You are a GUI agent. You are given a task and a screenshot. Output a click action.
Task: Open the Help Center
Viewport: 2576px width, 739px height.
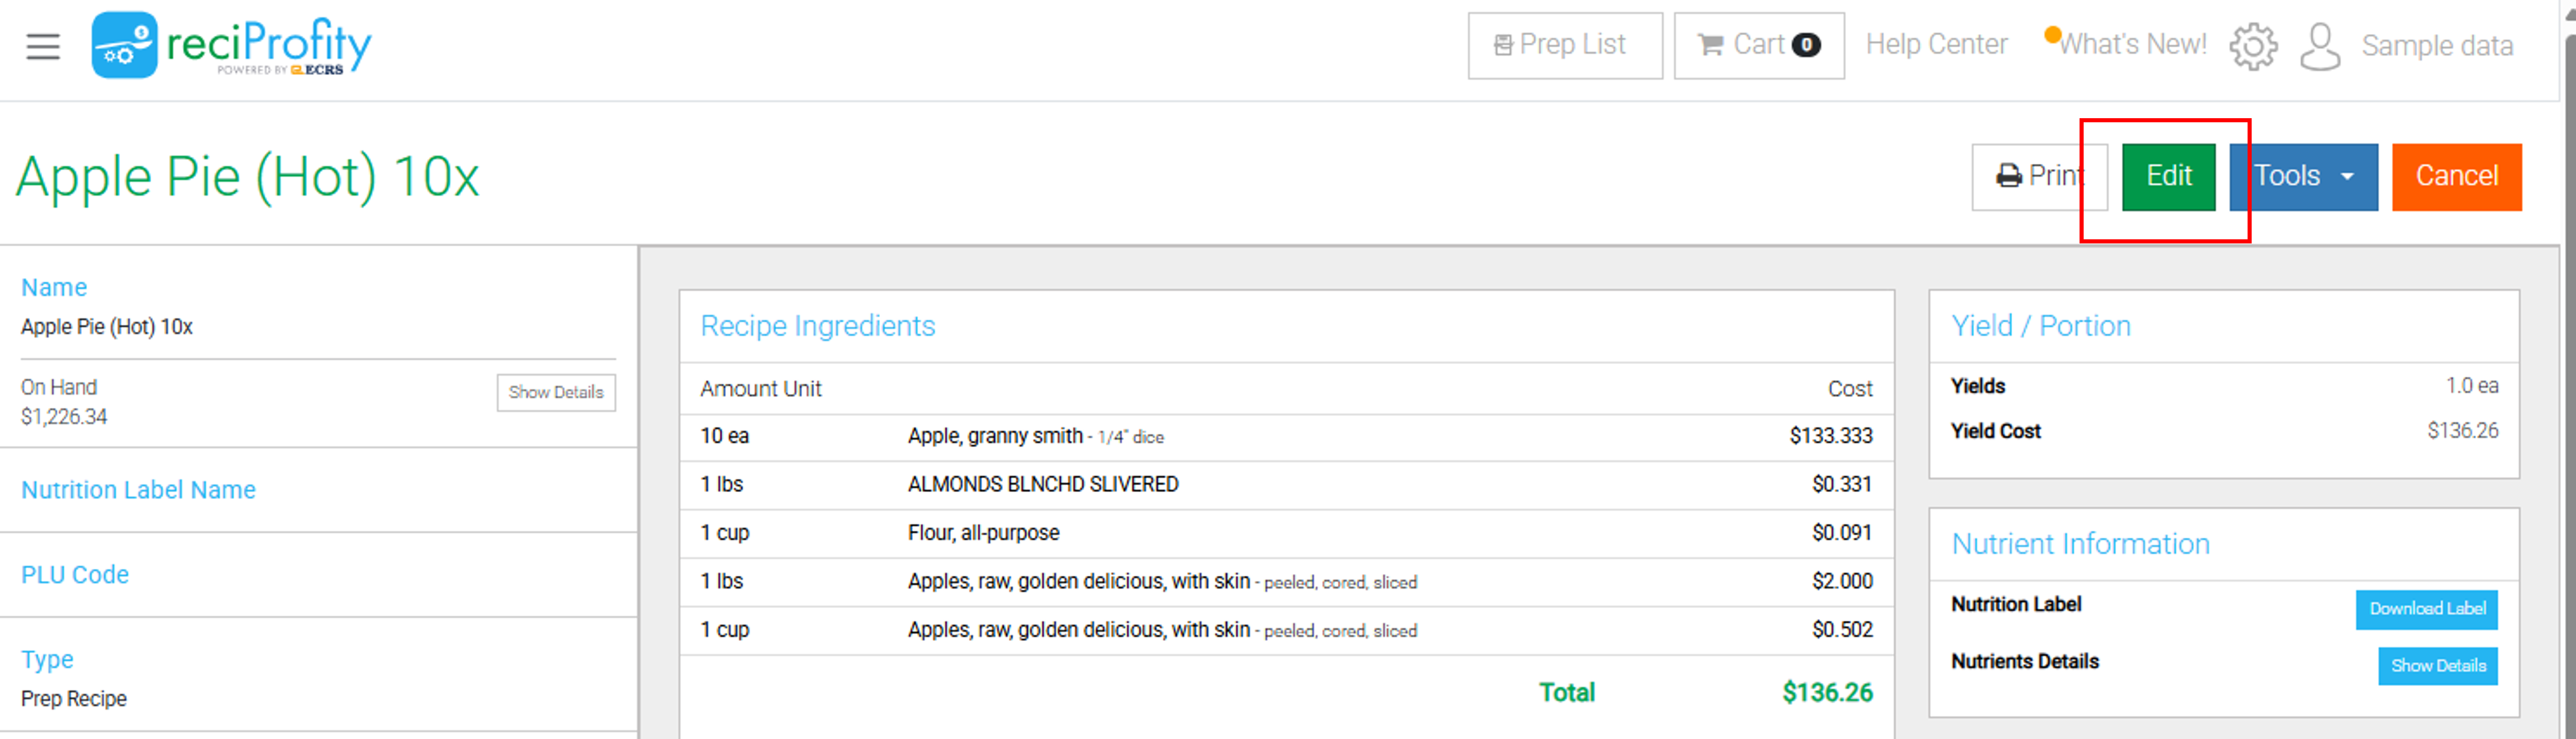[x=1936, y=44]
